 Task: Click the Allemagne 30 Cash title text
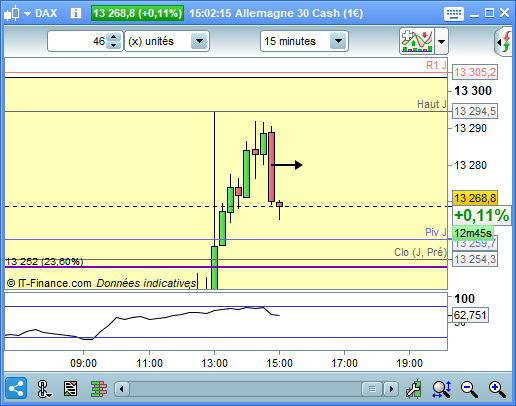tap(299, 13)
